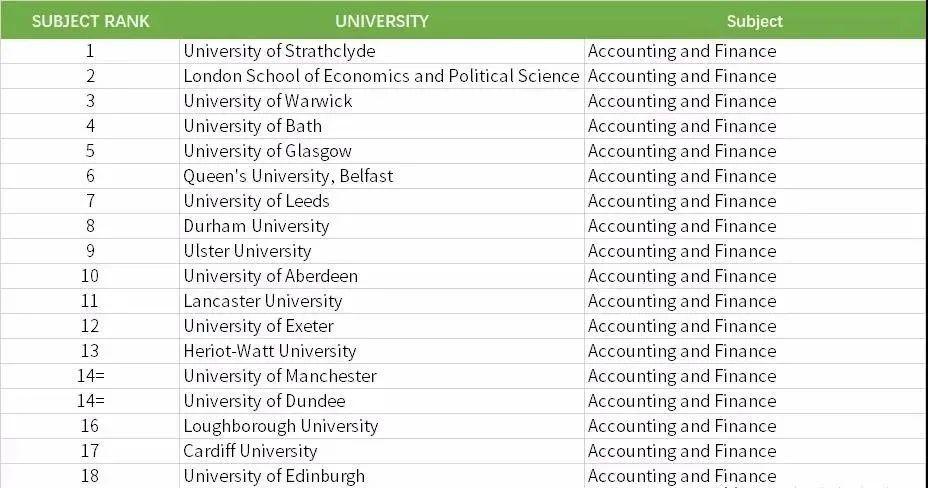Select the University of Bath cell

252,126
